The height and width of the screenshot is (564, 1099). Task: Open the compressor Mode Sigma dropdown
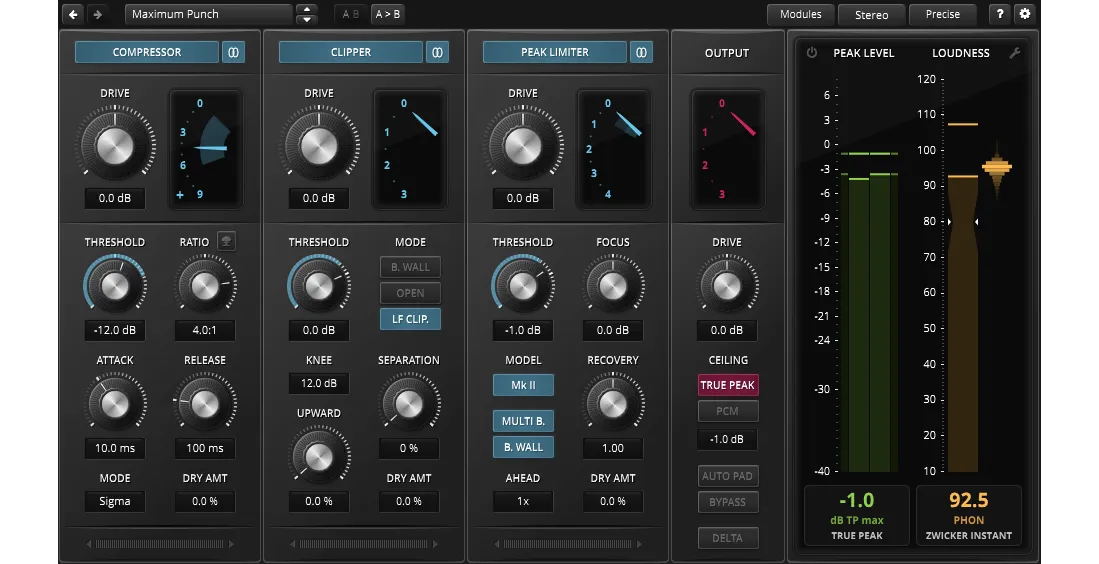pos(115,501)
